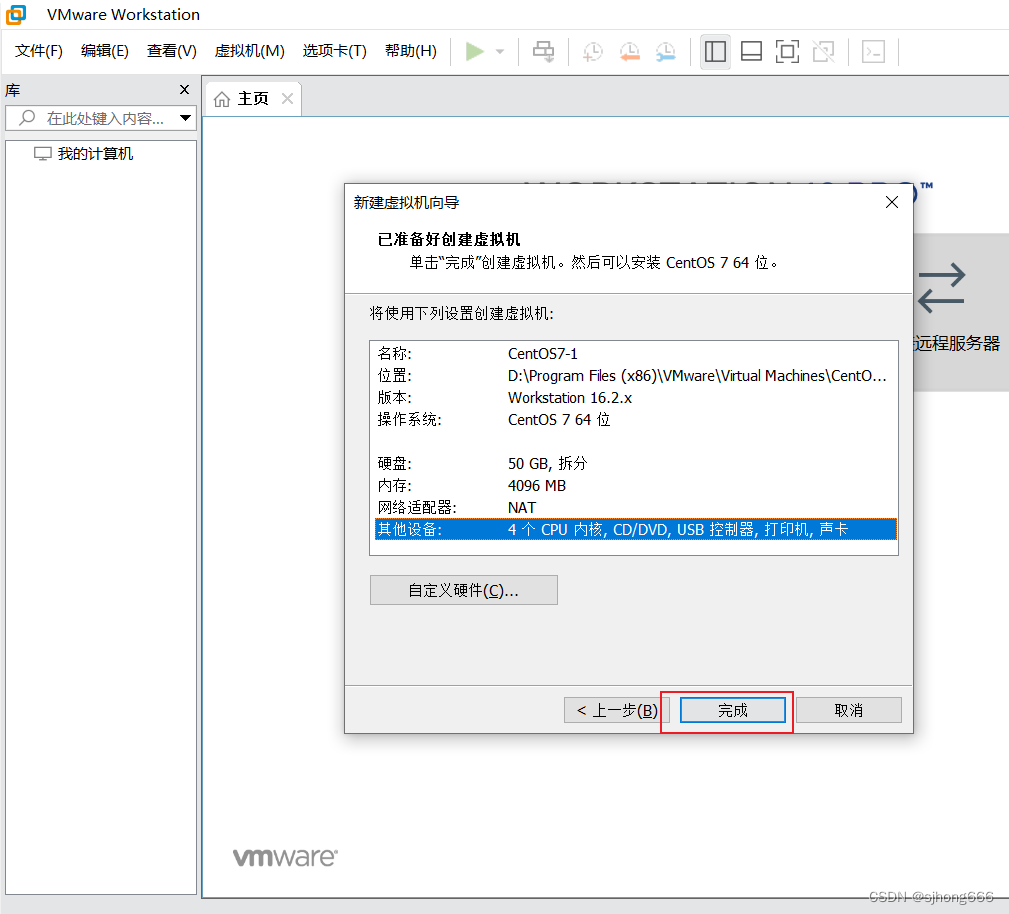Close the 库 library panel
This screenshot has height=914, width=1009.
coord(185,89)
